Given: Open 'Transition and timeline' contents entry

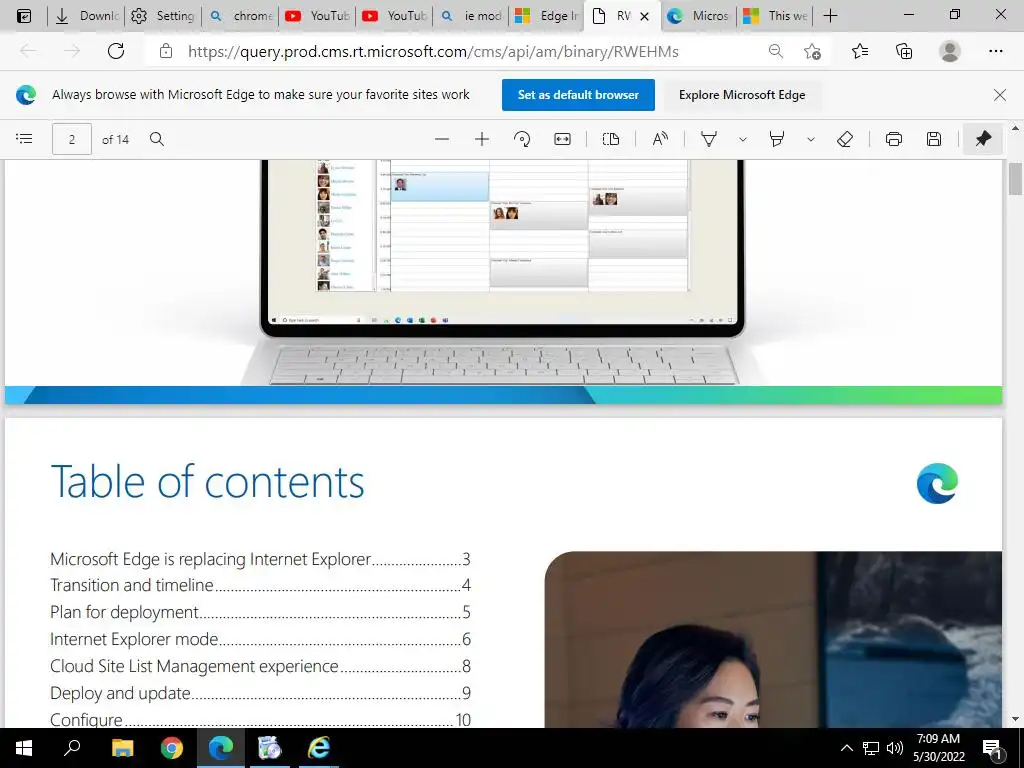Looking at the screenshot, I should [260, 585].
